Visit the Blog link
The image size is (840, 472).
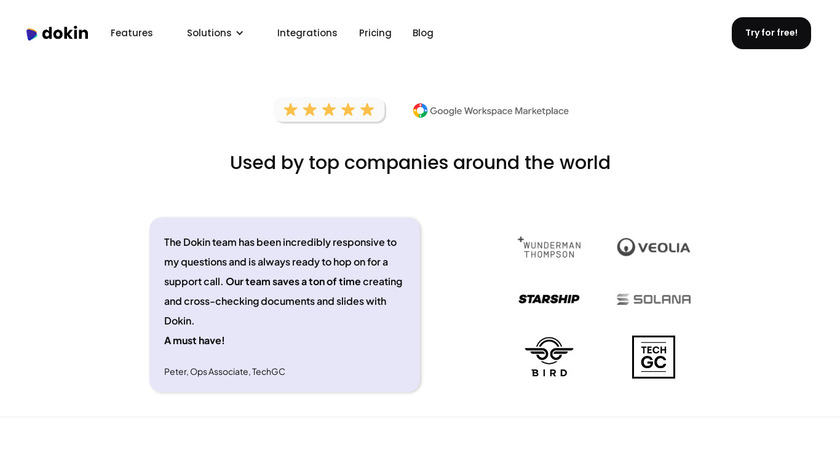pyautogui.click(x=423, y=33)
